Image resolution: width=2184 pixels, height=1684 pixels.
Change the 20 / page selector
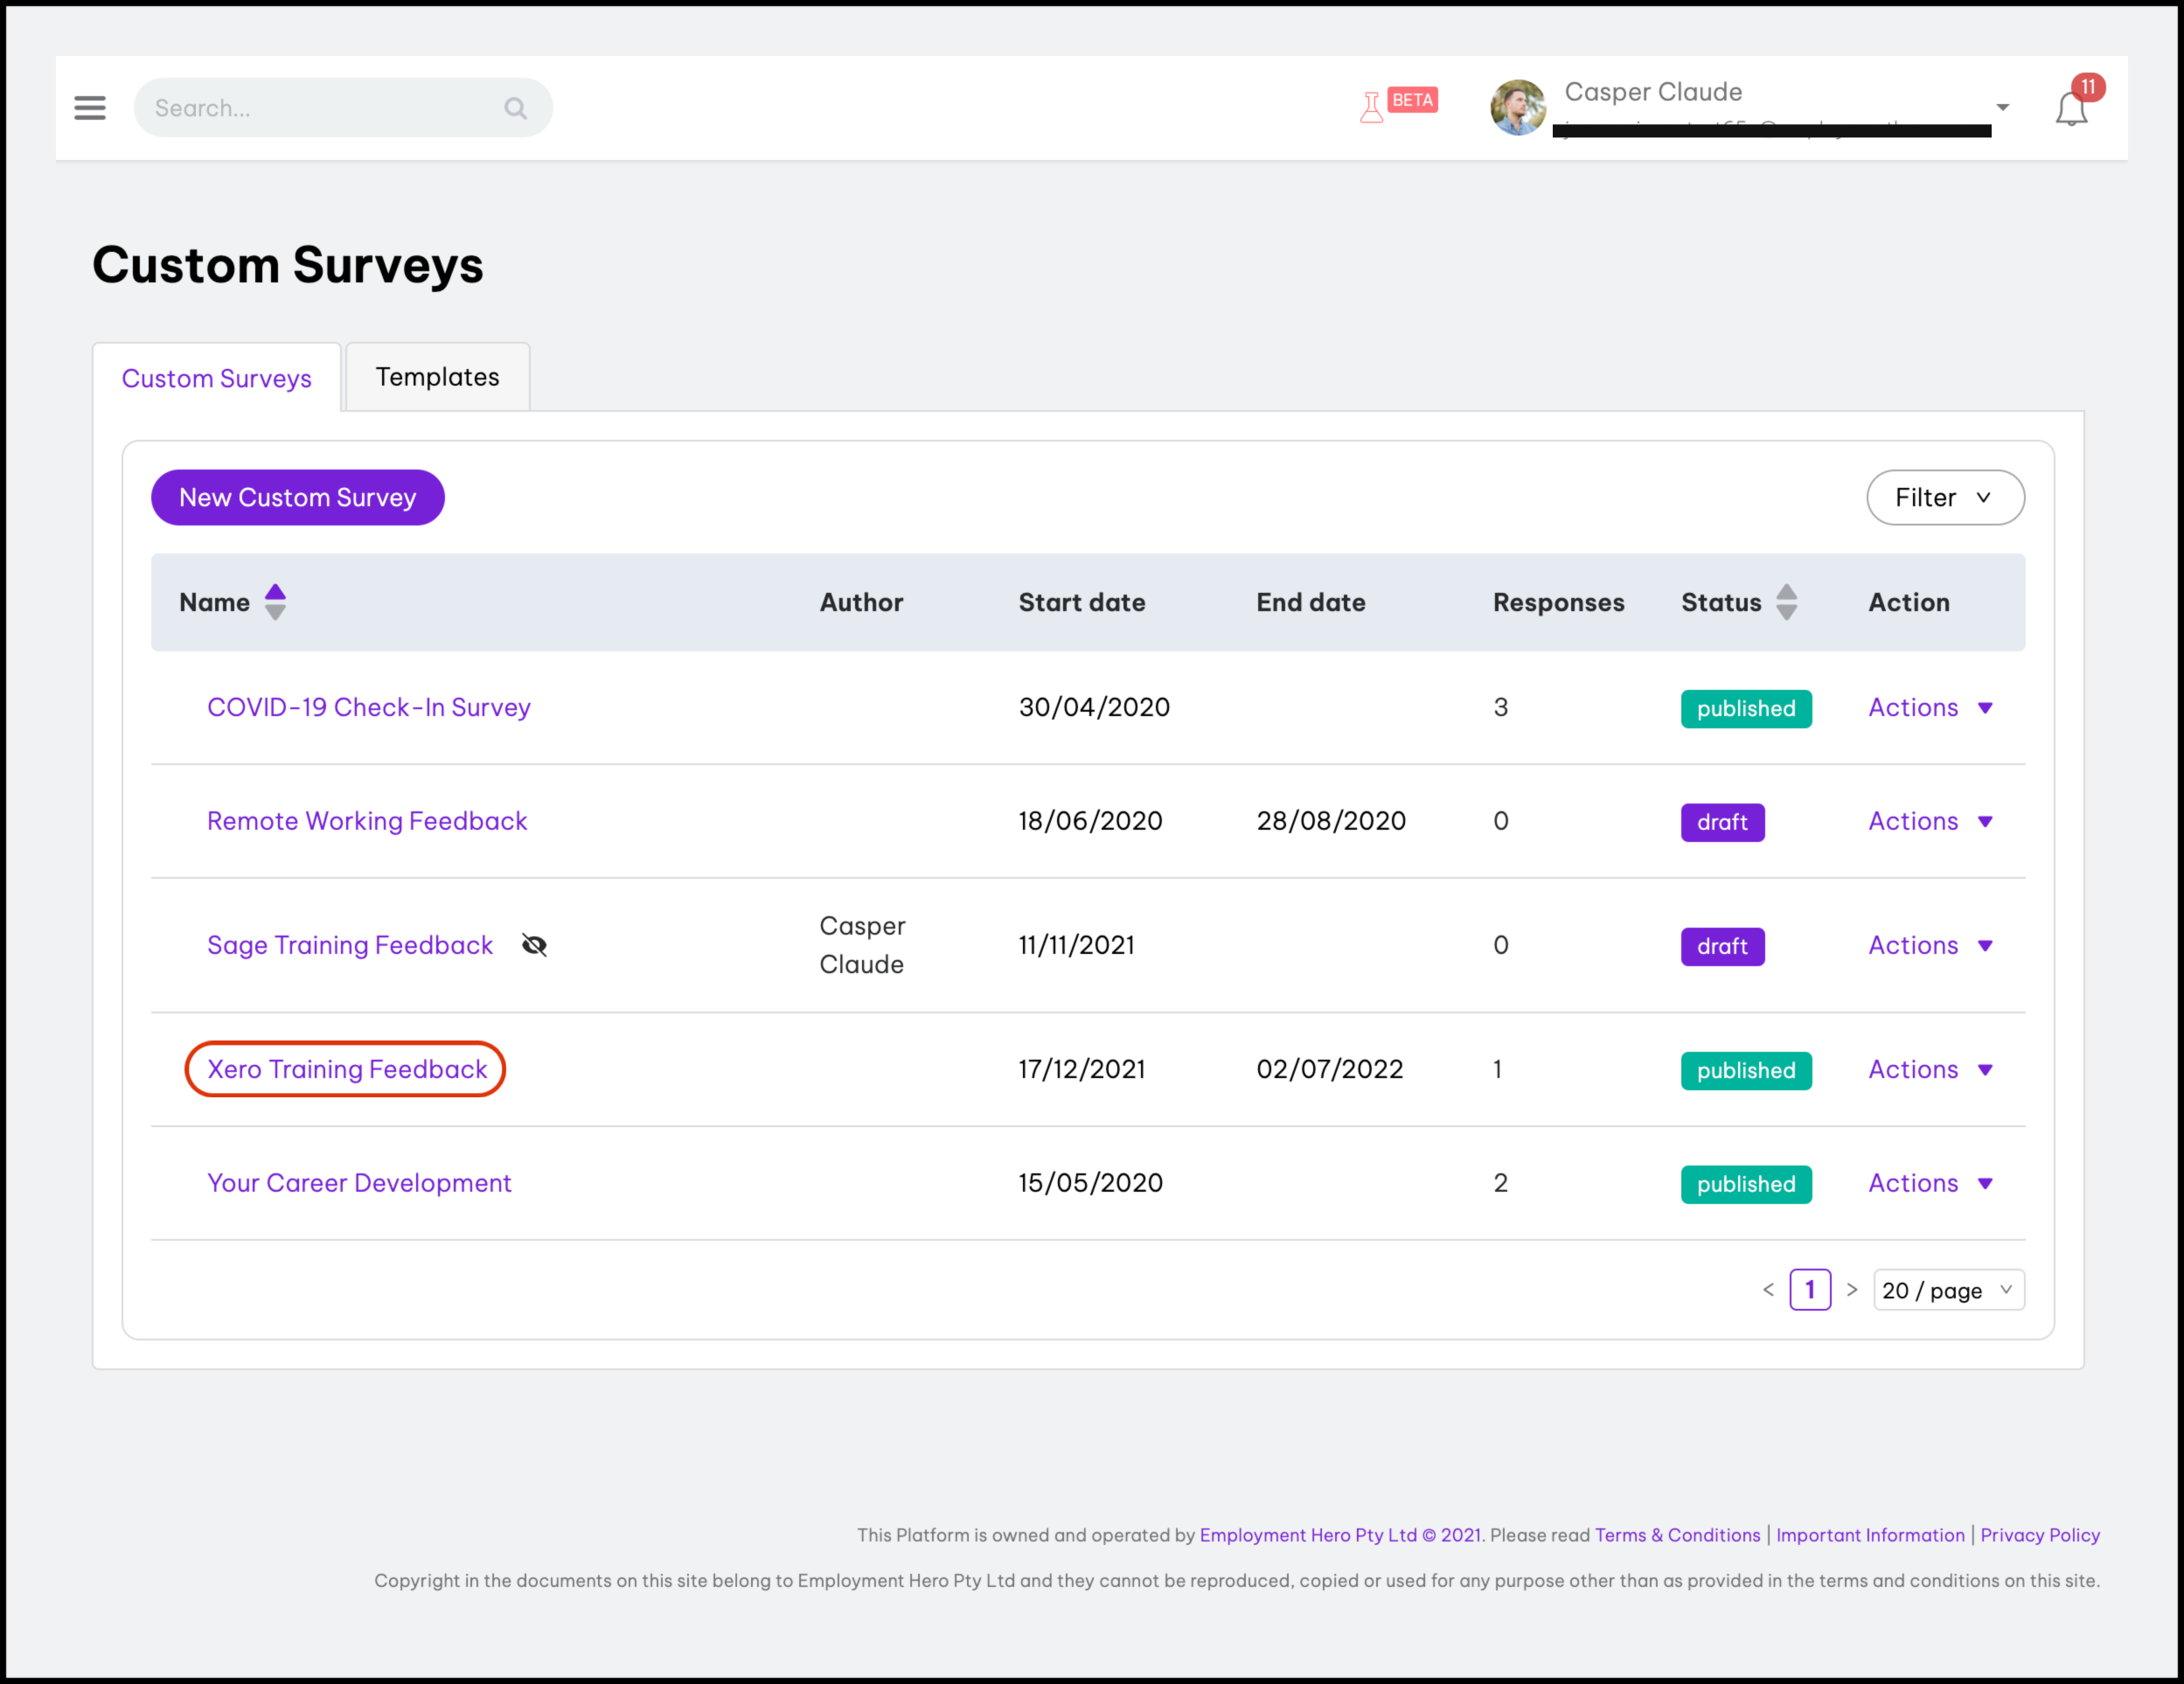tap(1947, 1290)
